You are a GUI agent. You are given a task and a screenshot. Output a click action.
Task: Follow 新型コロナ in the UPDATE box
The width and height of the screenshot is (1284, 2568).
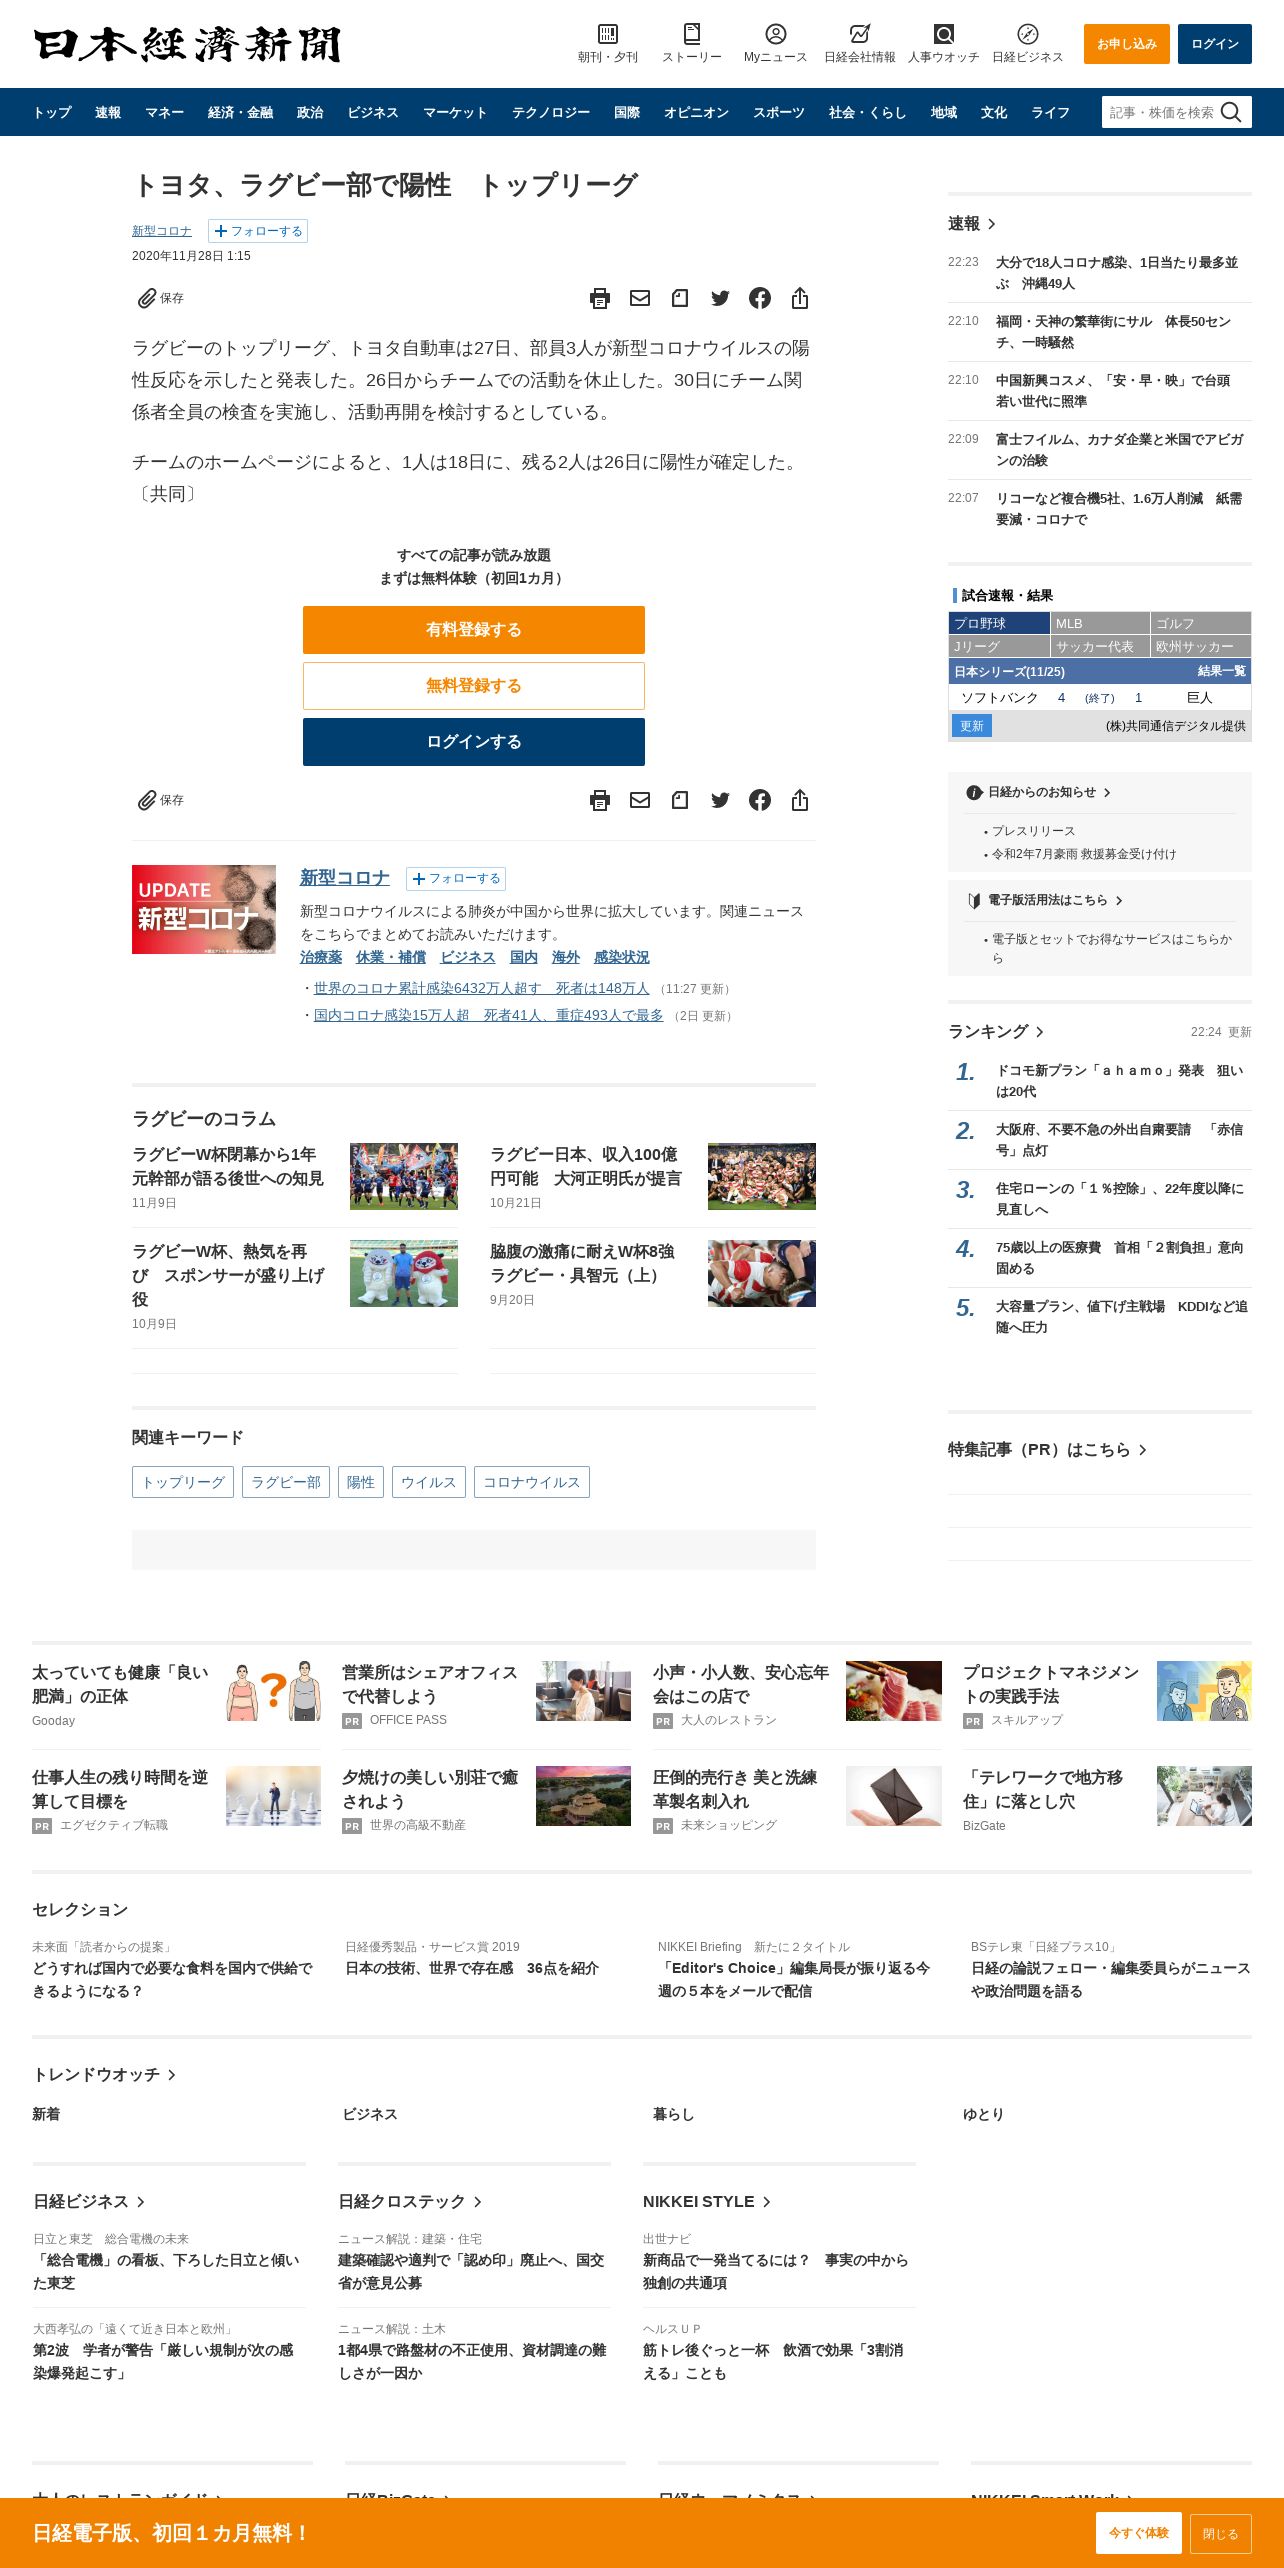(456, 879)
